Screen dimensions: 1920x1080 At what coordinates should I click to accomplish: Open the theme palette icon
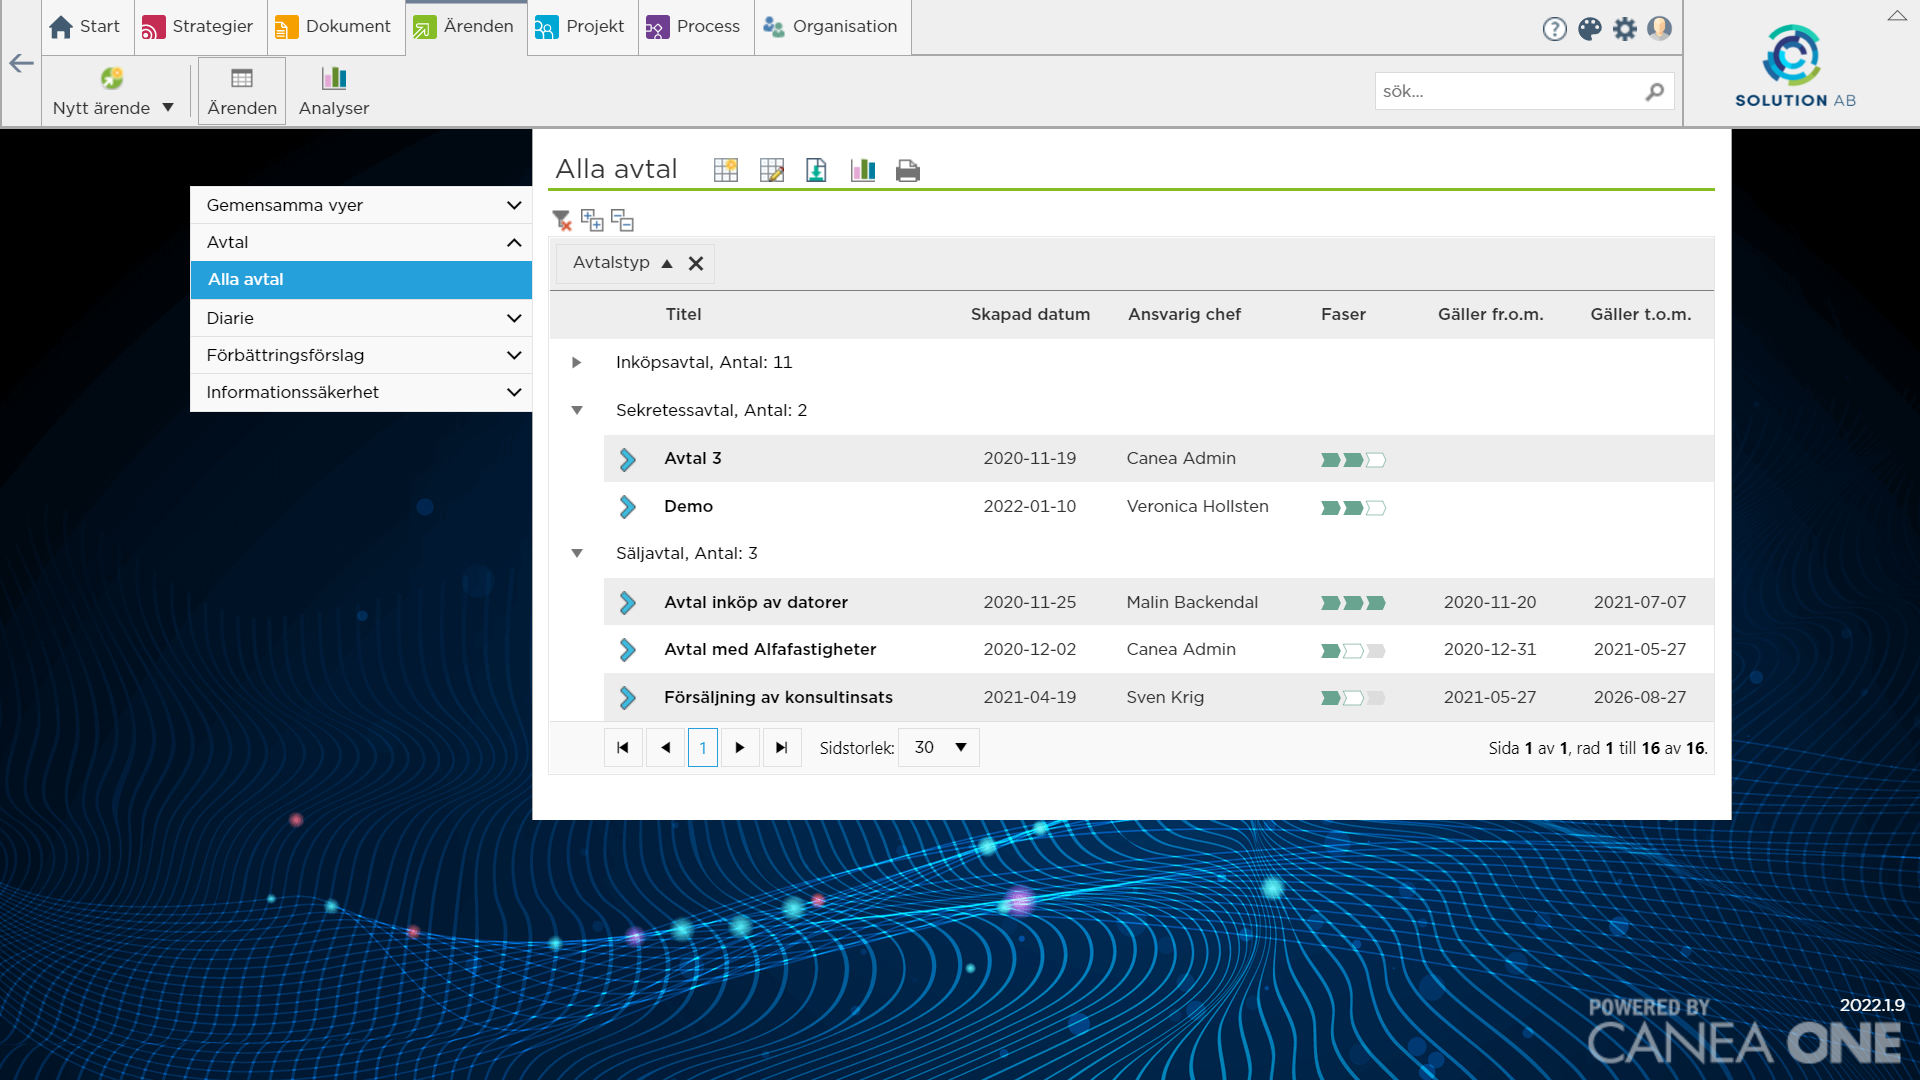tap(1590, 29)
